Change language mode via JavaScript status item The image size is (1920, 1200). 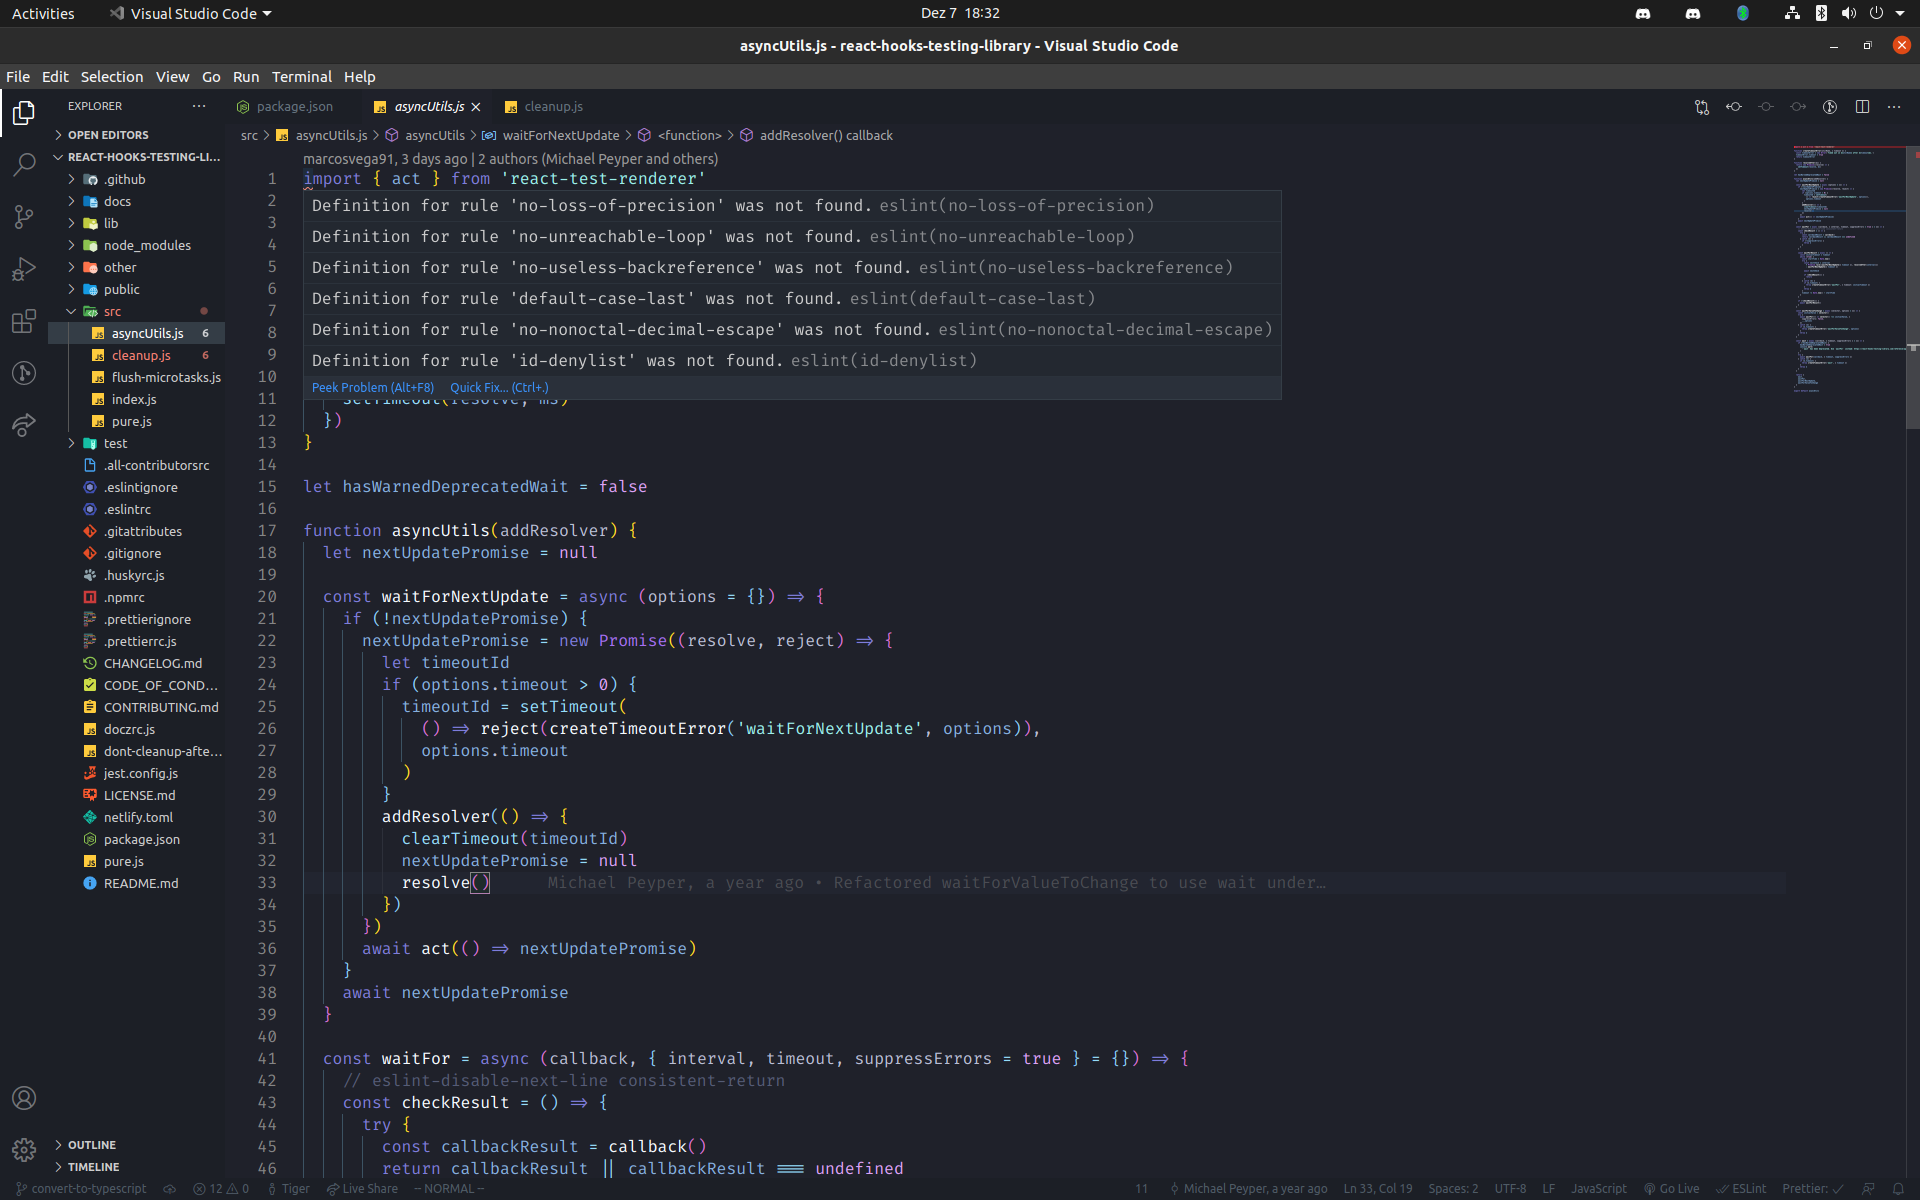pyautogui.click(x=1598, y=1189)
